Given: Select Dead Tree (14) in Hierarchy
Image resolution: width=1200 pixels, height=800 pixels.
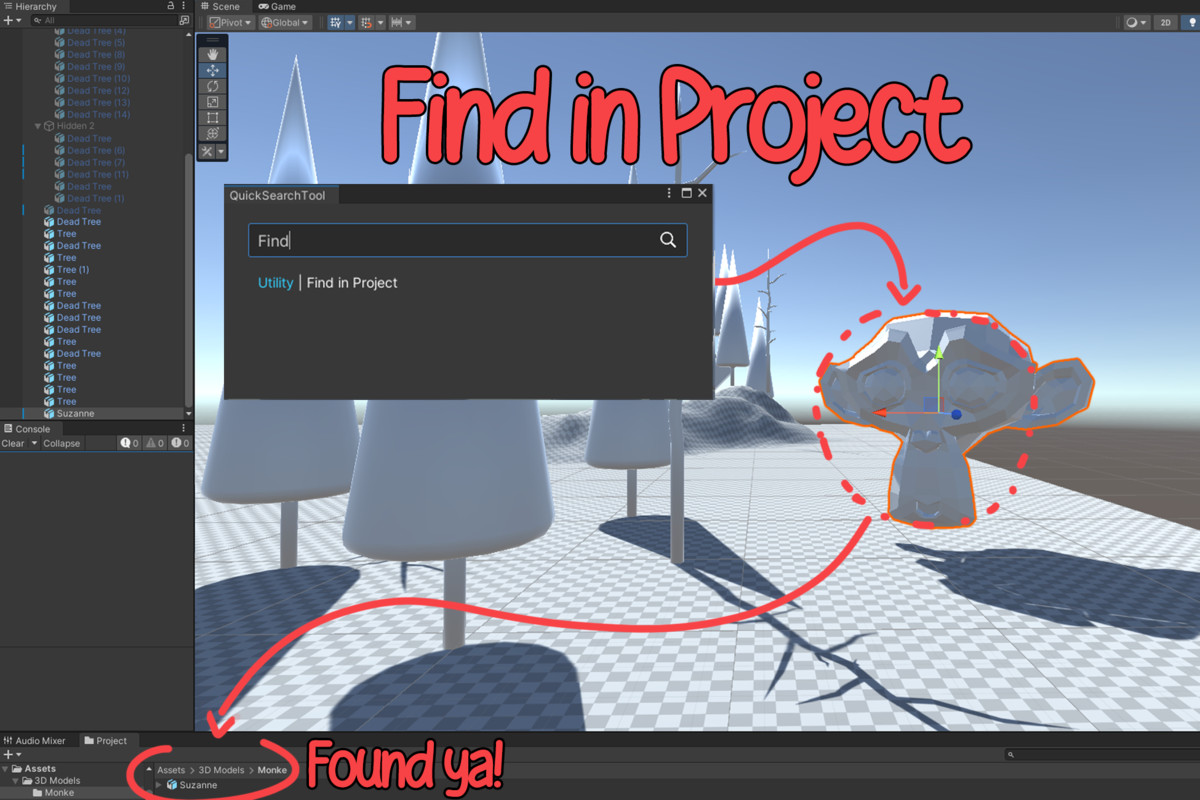Looking at the screenshot, I should [x=98, y=114].
